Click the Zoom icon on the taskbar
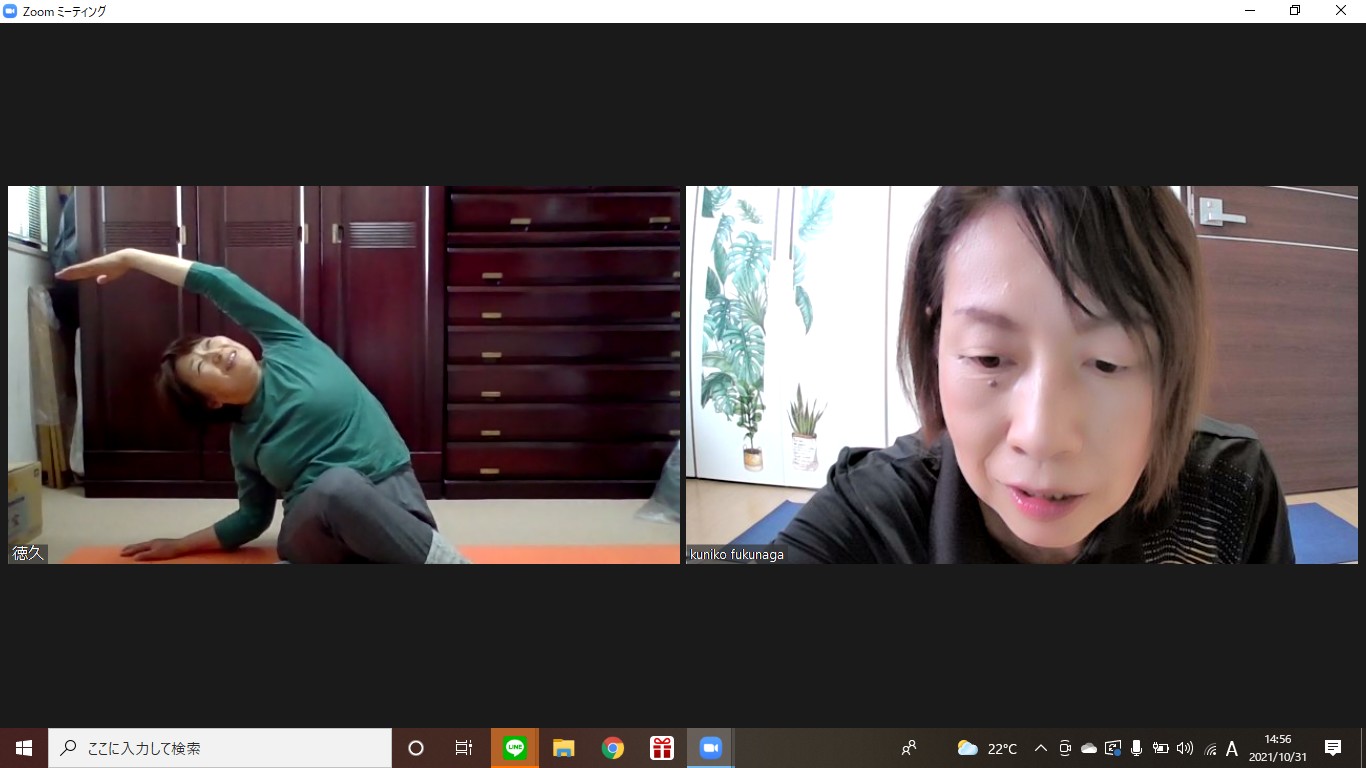Viewport: 1366px width, 768px height. [711, 748]
